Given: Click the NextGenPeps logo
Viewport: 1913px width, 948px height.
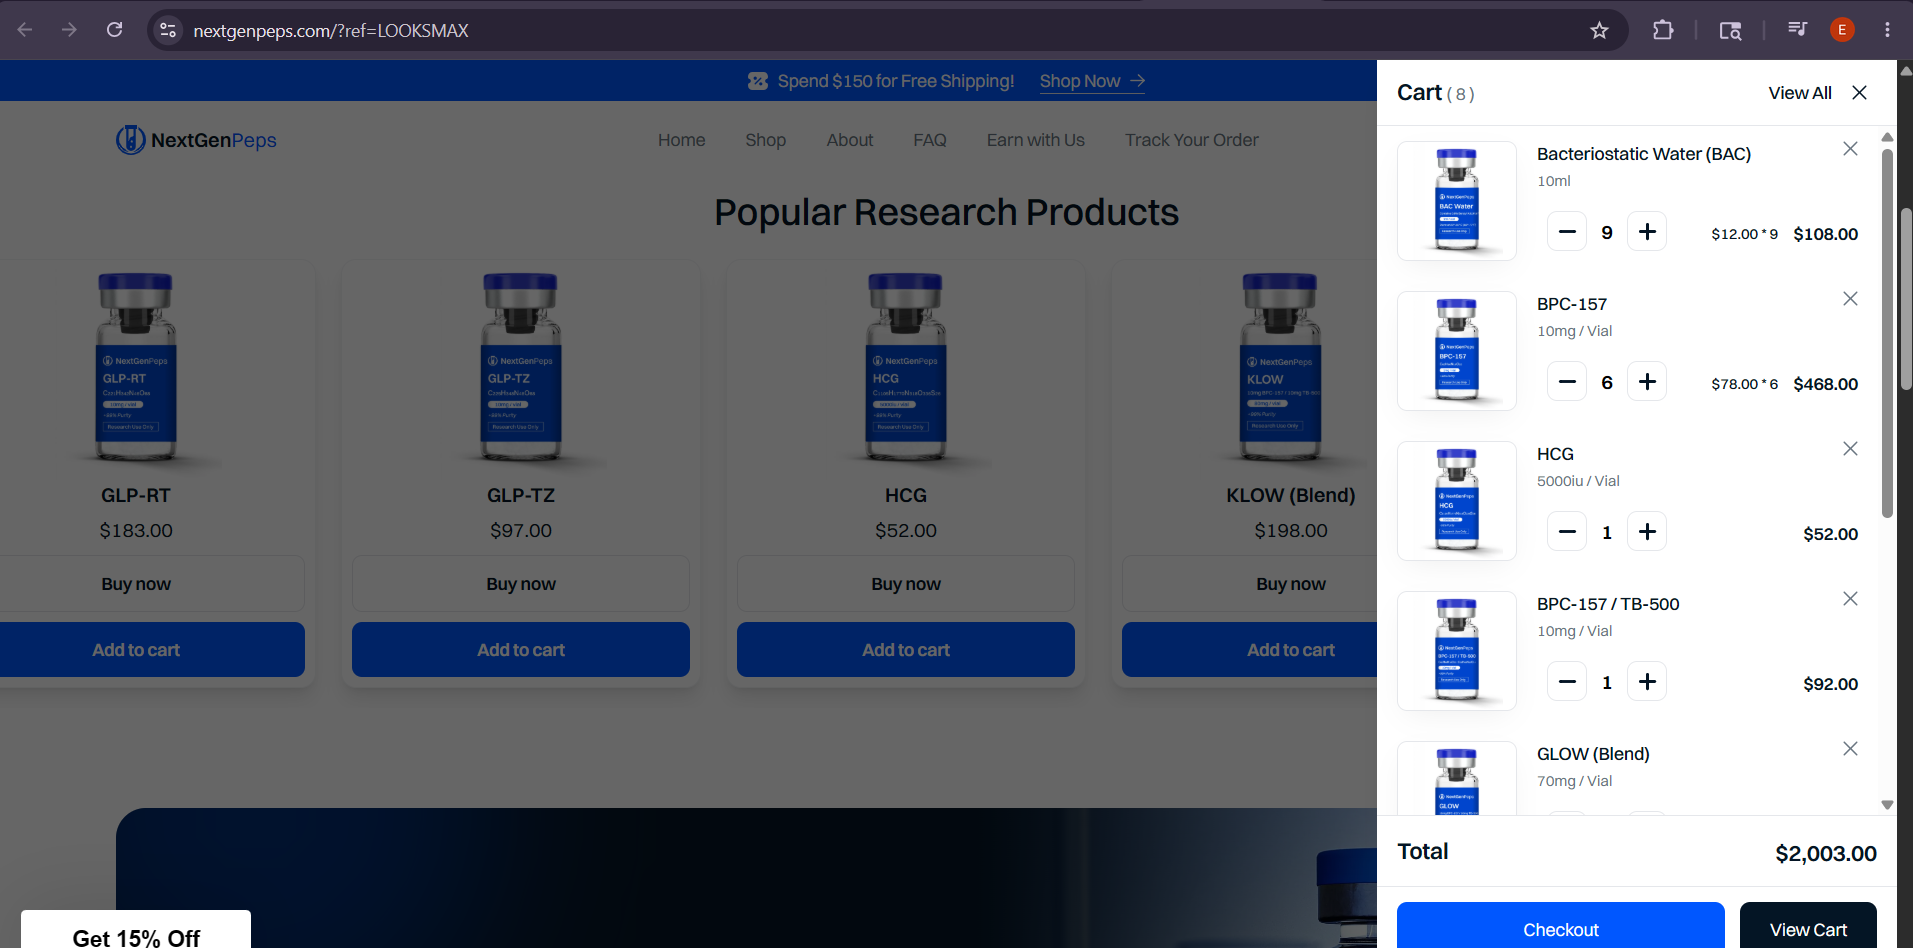Looking at the screenshot, I should [196, 140].
